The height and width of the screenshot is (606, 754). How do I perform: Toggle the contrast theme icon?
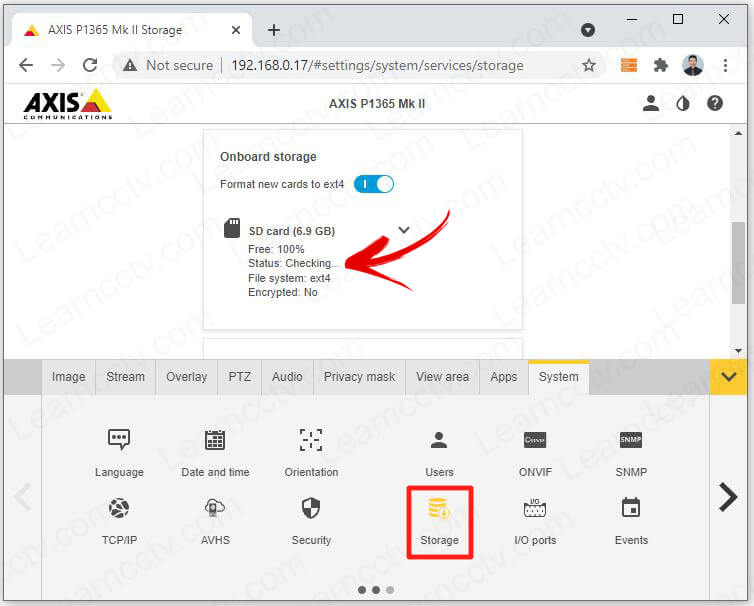[683, 103]
